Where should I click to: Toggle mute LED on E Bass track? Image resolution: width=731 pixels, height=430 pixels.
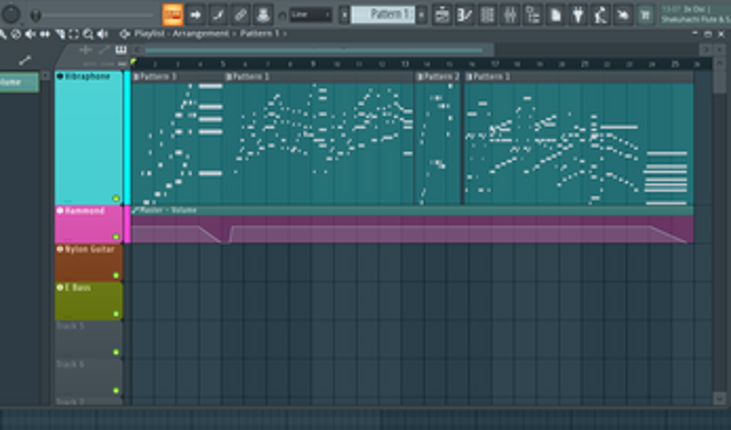pyautogui.click(x=116, y=314)
